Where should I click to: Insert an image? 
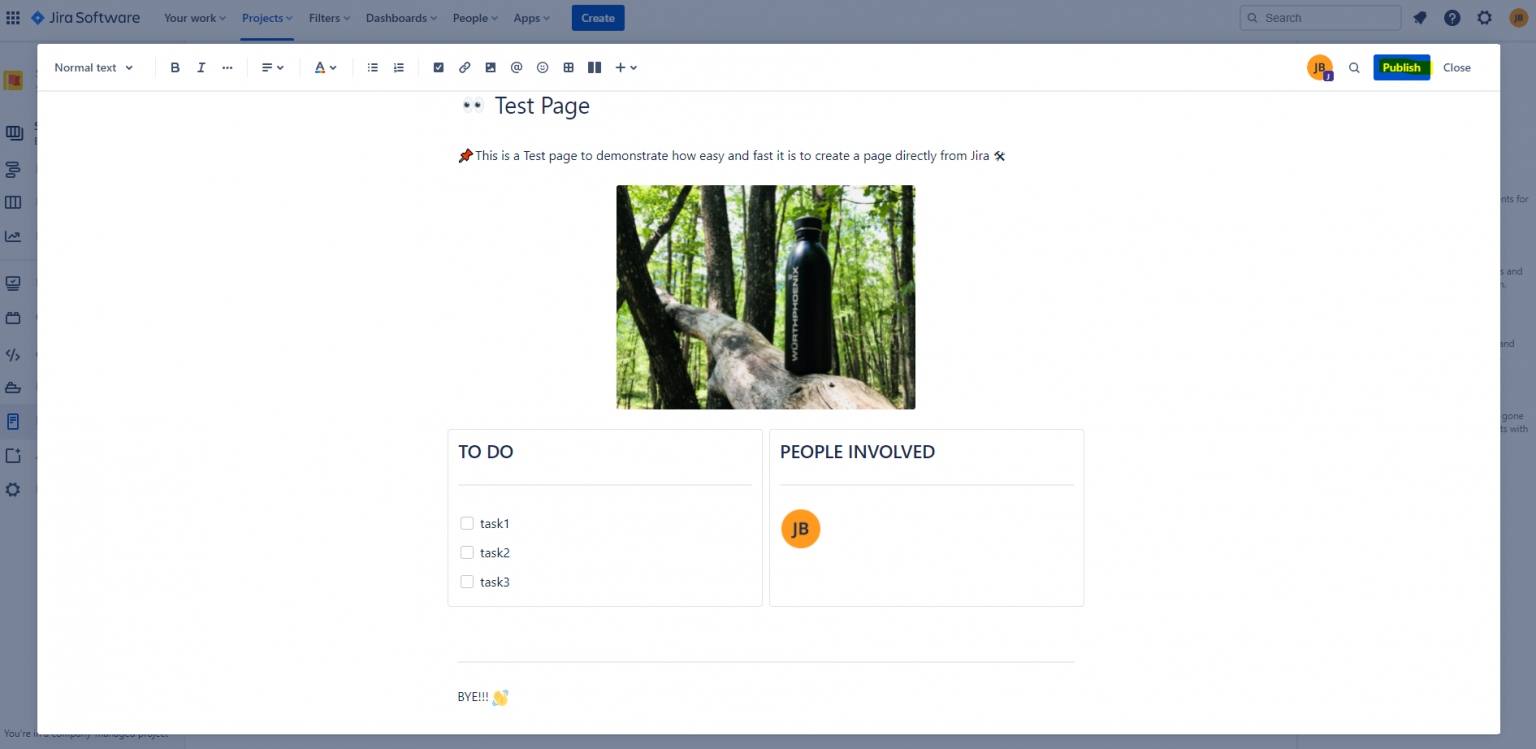click(x=490, y=67)
